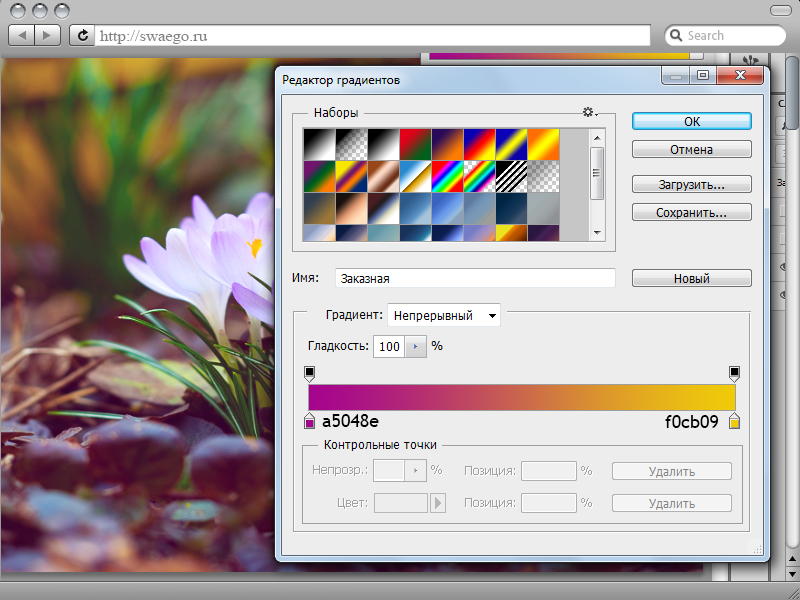The height and width of the screenshot is (600, 800).
Task: Open the Гладкость slider arrow
Action: click(x=416, y=346)
